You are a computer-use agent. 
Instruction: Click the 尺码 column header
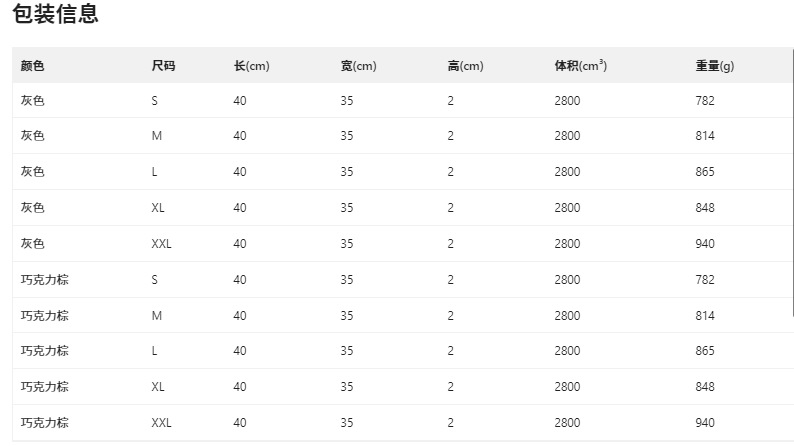click(x=163, y=66)
